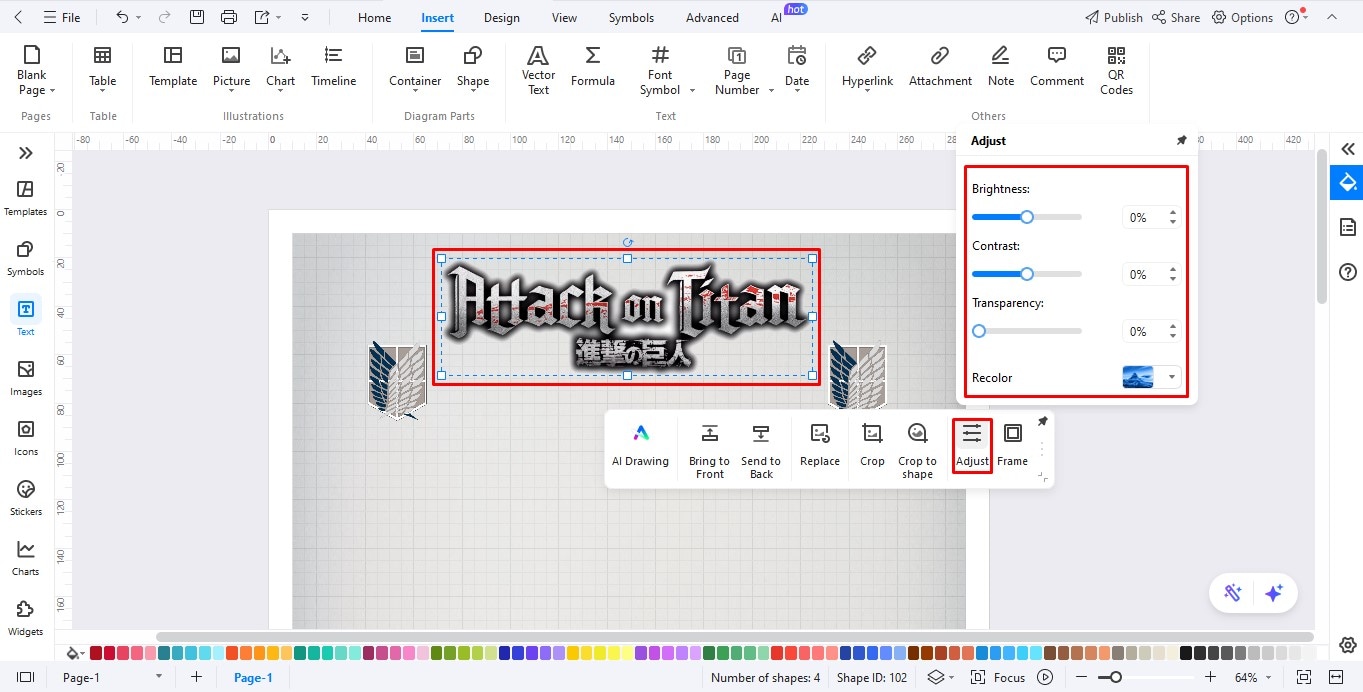1363x692 pixels.
Task: Open Font Symbol tool
Action: tap(660, 70)
